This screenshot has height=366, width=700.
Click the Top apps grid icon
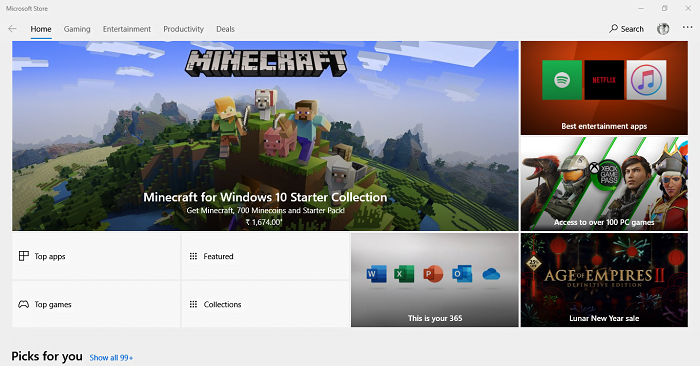pyautogui.click(x=24, y=256)
